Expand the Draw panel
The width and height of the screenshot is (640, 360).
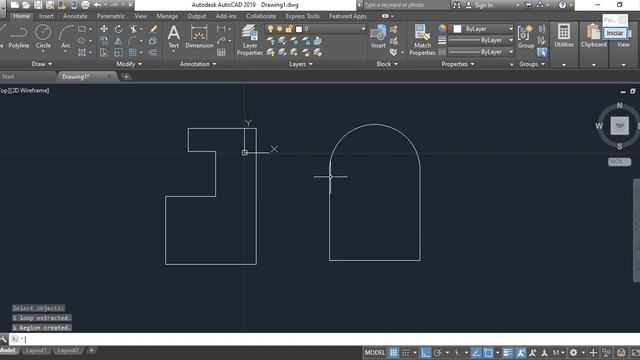(42, 64)
